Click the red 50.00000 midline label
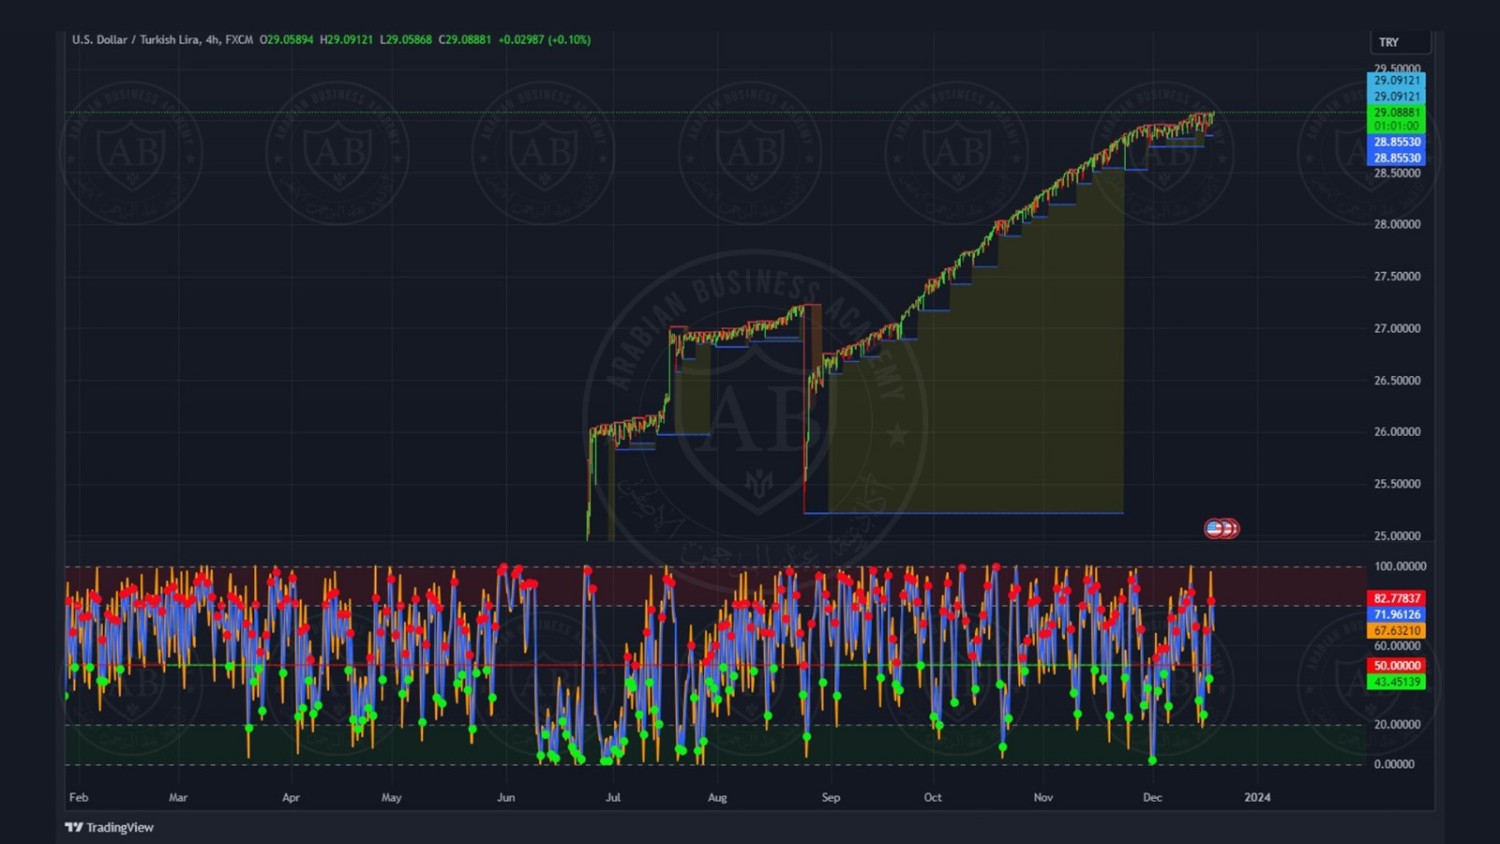Viewport: 1500px width, 844px height. coord(1396,665)
